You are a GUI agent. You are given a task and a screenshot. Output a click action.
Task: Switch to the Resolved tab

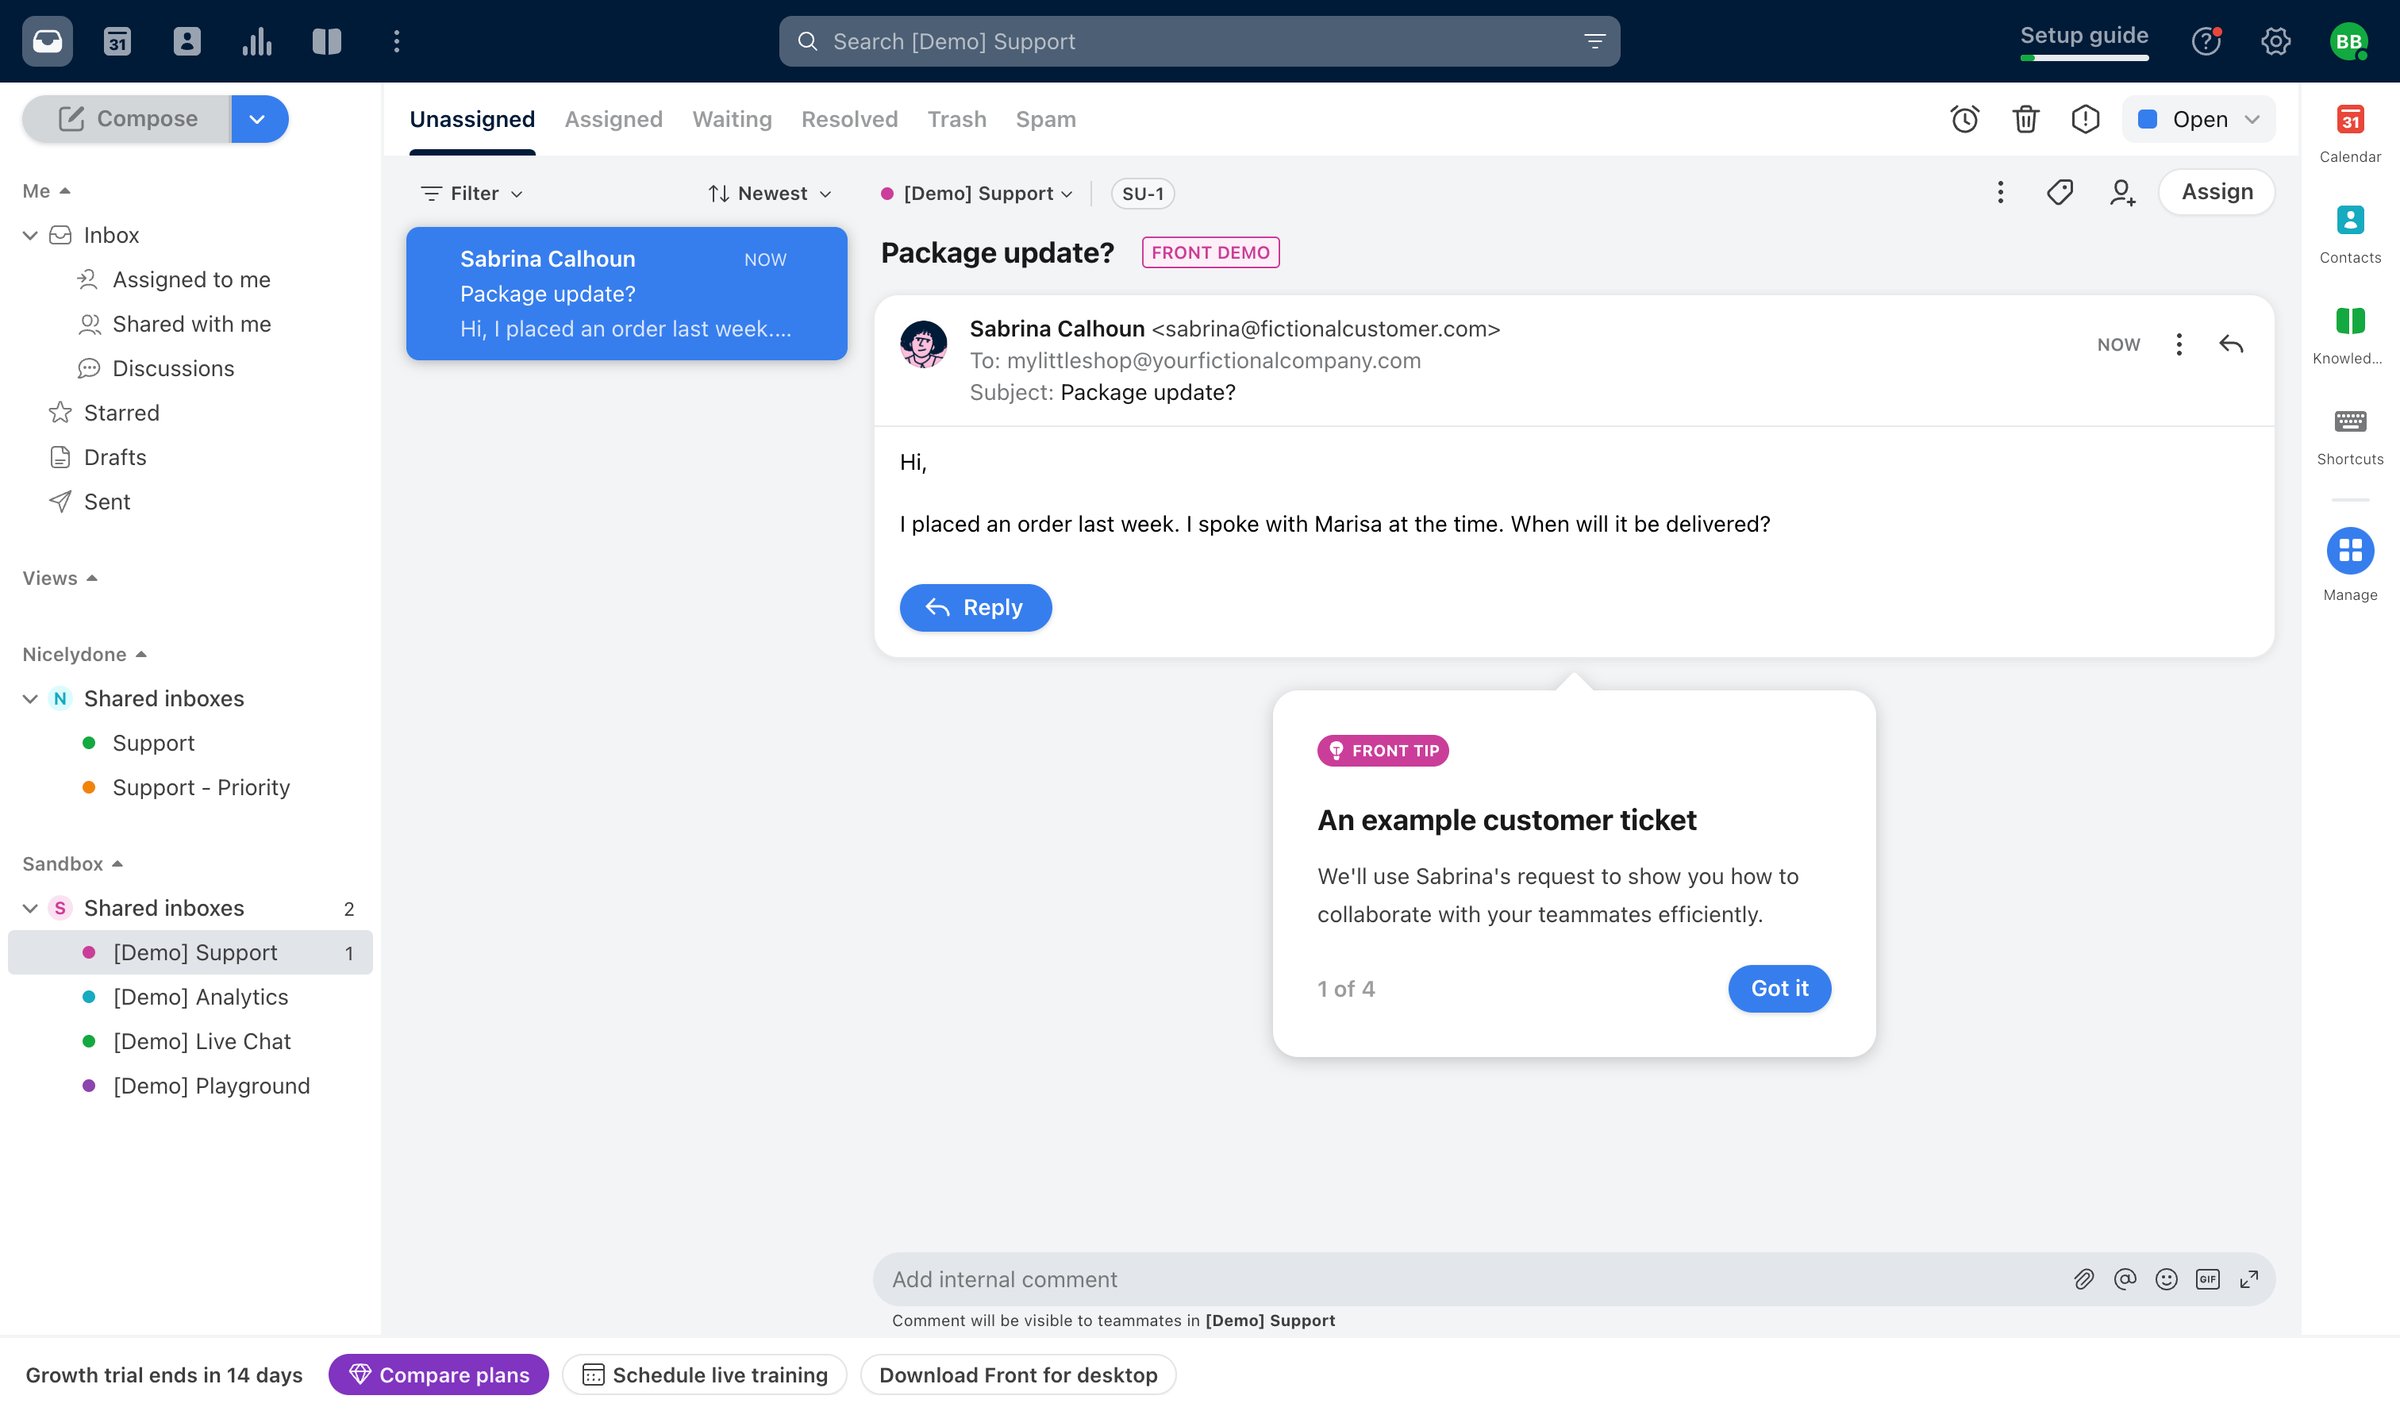[849, 119]
